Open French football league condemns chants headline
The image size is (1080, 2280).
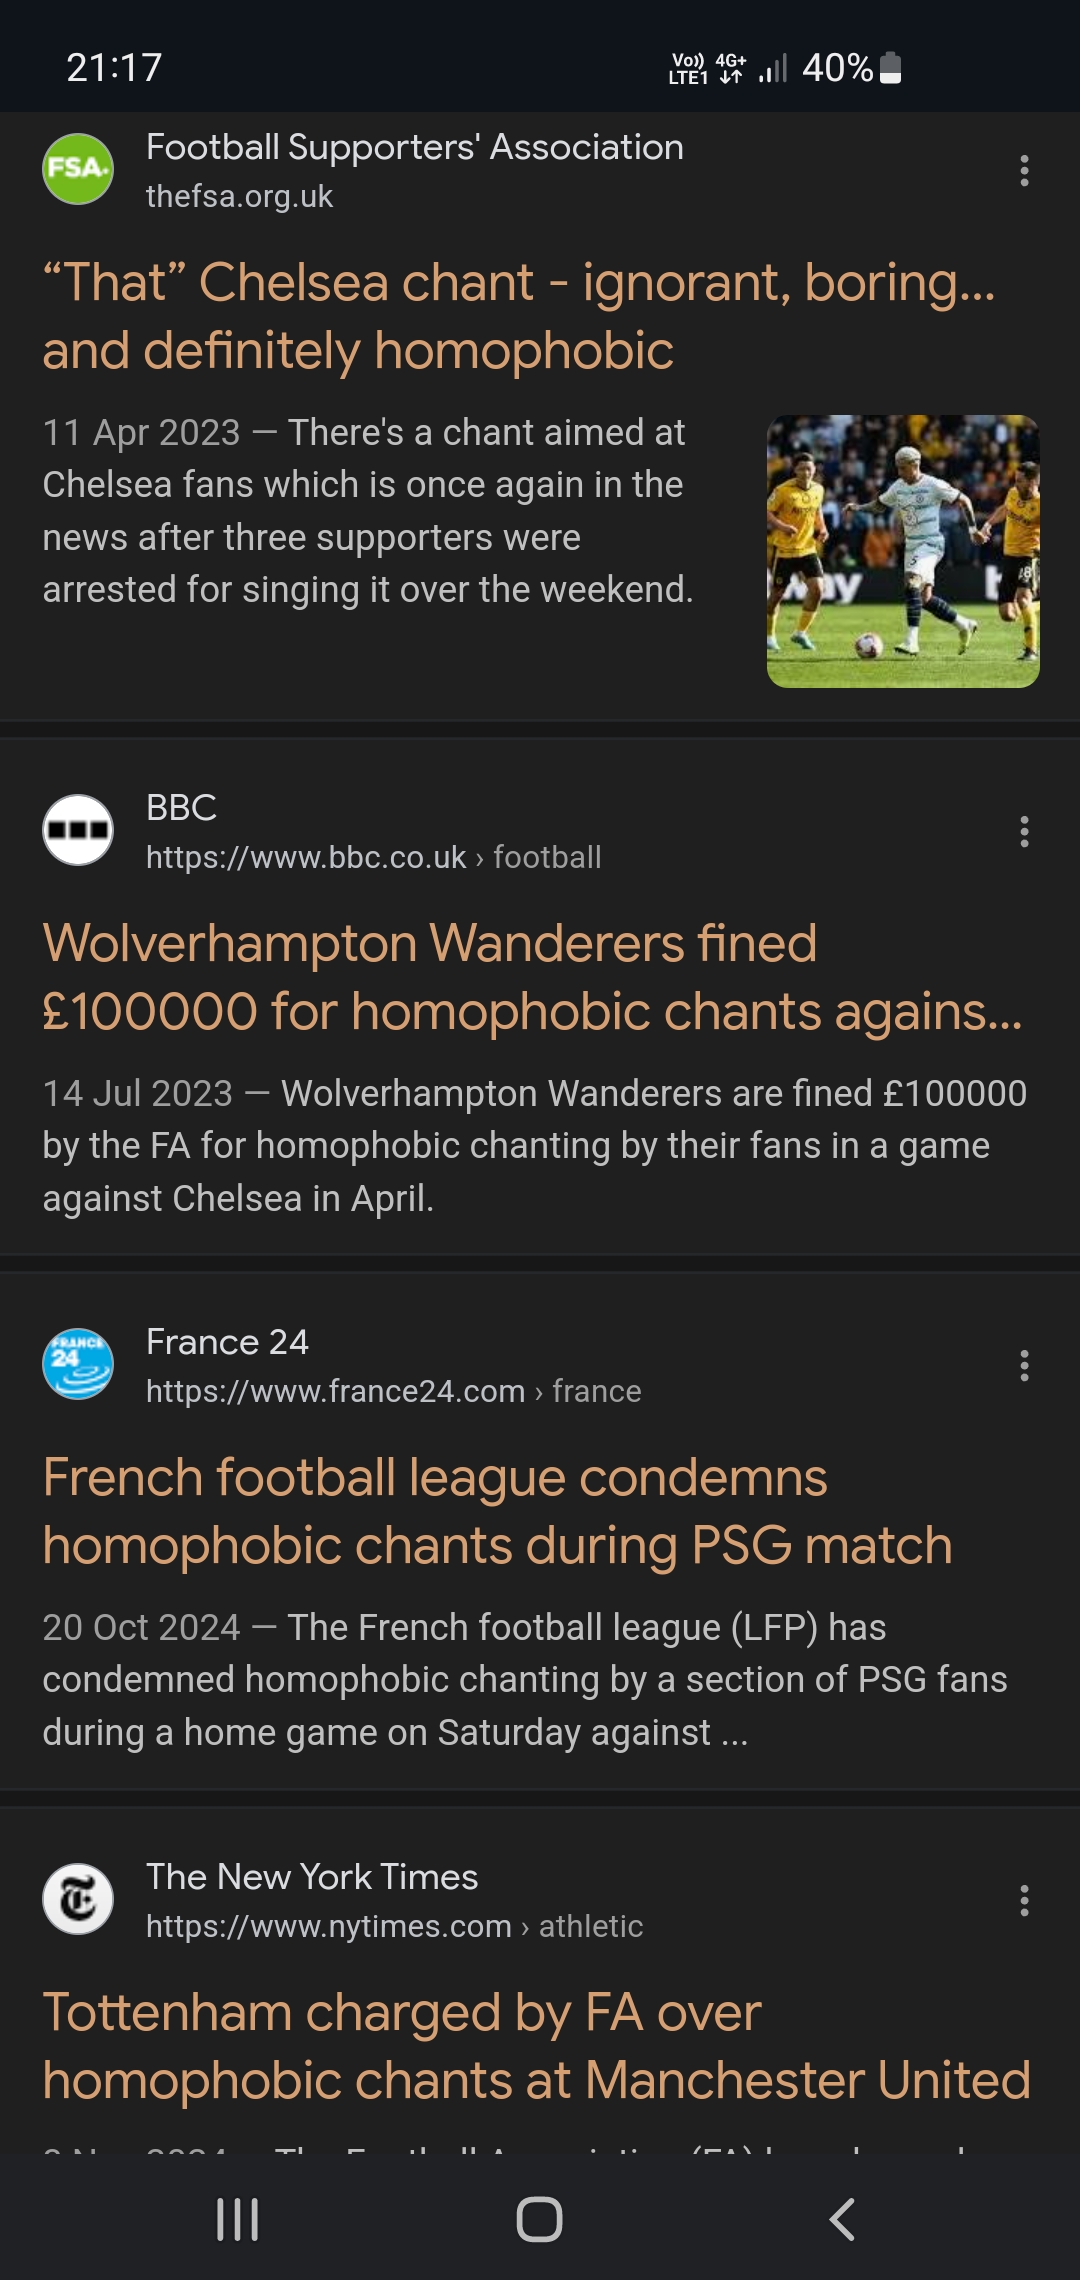(497, 1511)
